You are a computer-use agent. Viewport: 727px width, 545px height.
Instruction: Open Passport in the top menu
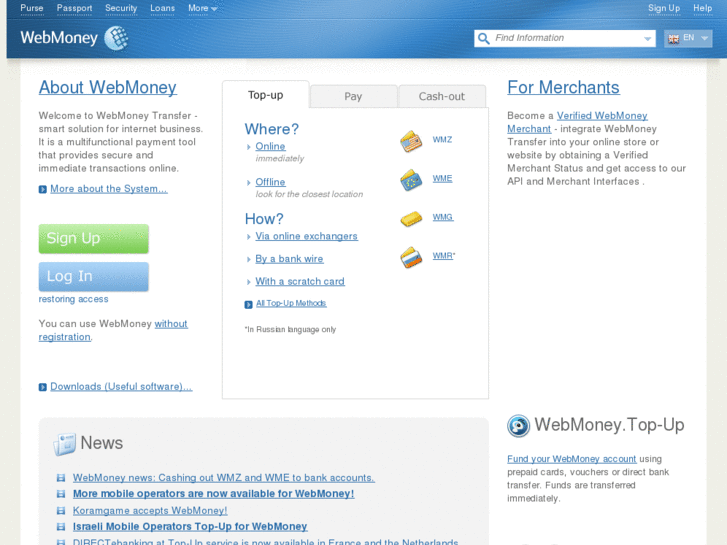point(74,8)
